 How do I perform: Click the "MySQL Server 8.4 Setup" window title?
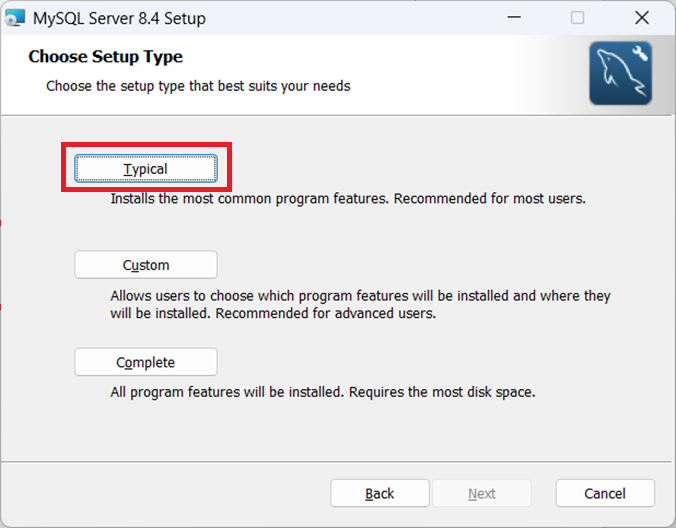click(119, 18)
